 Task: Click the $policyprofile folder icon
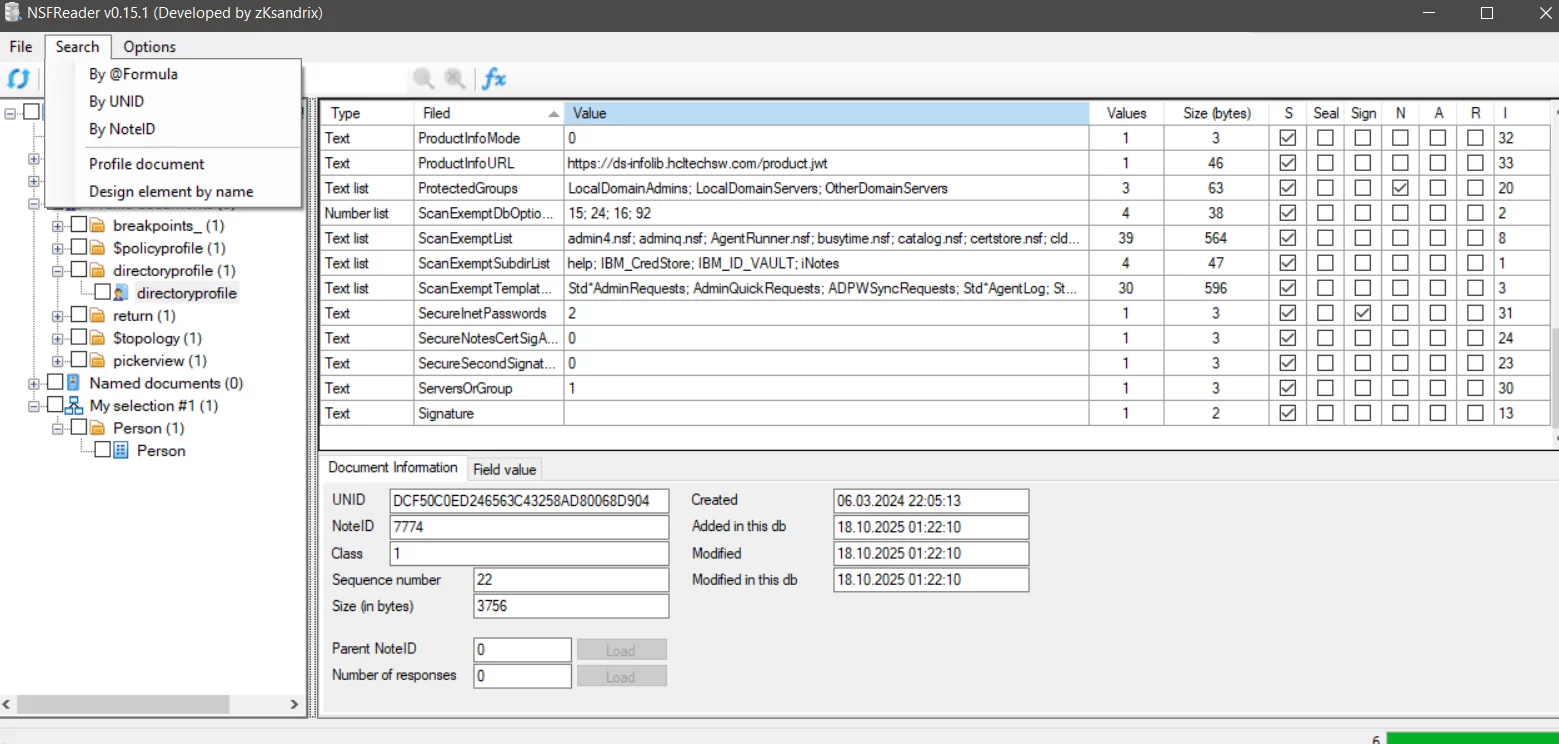click(97, 248)
